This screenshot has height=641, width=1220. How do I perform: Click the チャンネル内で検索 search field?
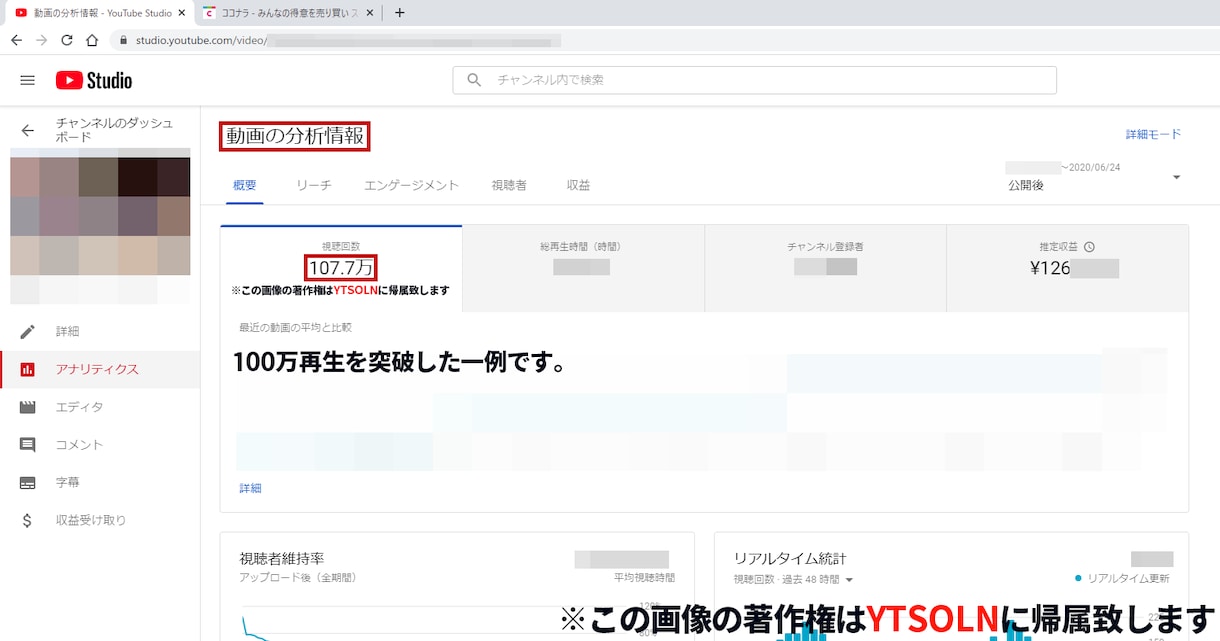pyautogui.click(x=754, y=80)
